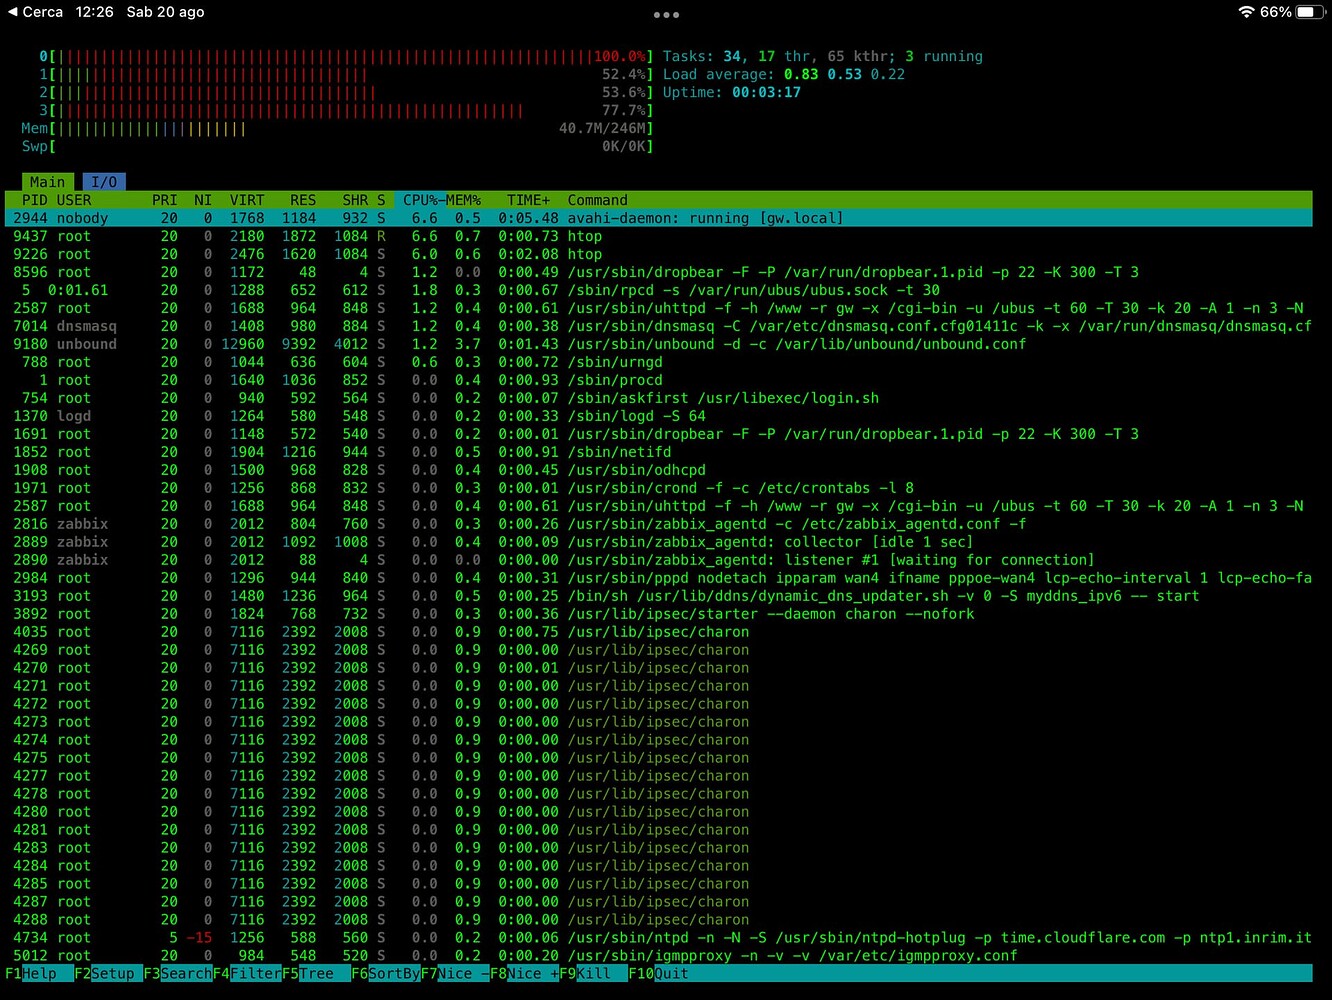Open the SortBy column chooser
Screen dimensions: 1332x1000
tap(385, 973)
